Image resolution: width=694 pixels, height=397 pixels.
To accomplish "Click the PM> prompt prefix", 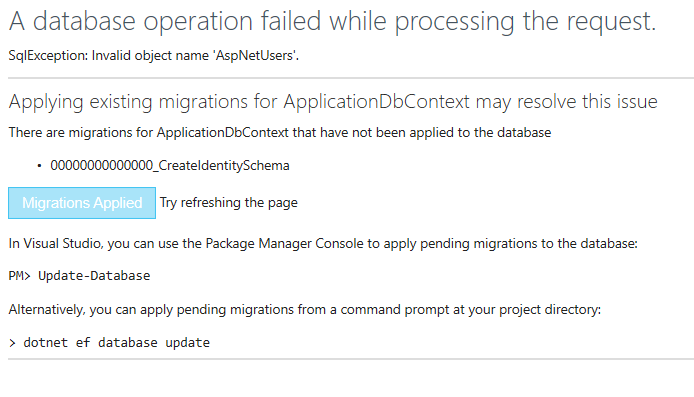I will [x=19, y=276].
